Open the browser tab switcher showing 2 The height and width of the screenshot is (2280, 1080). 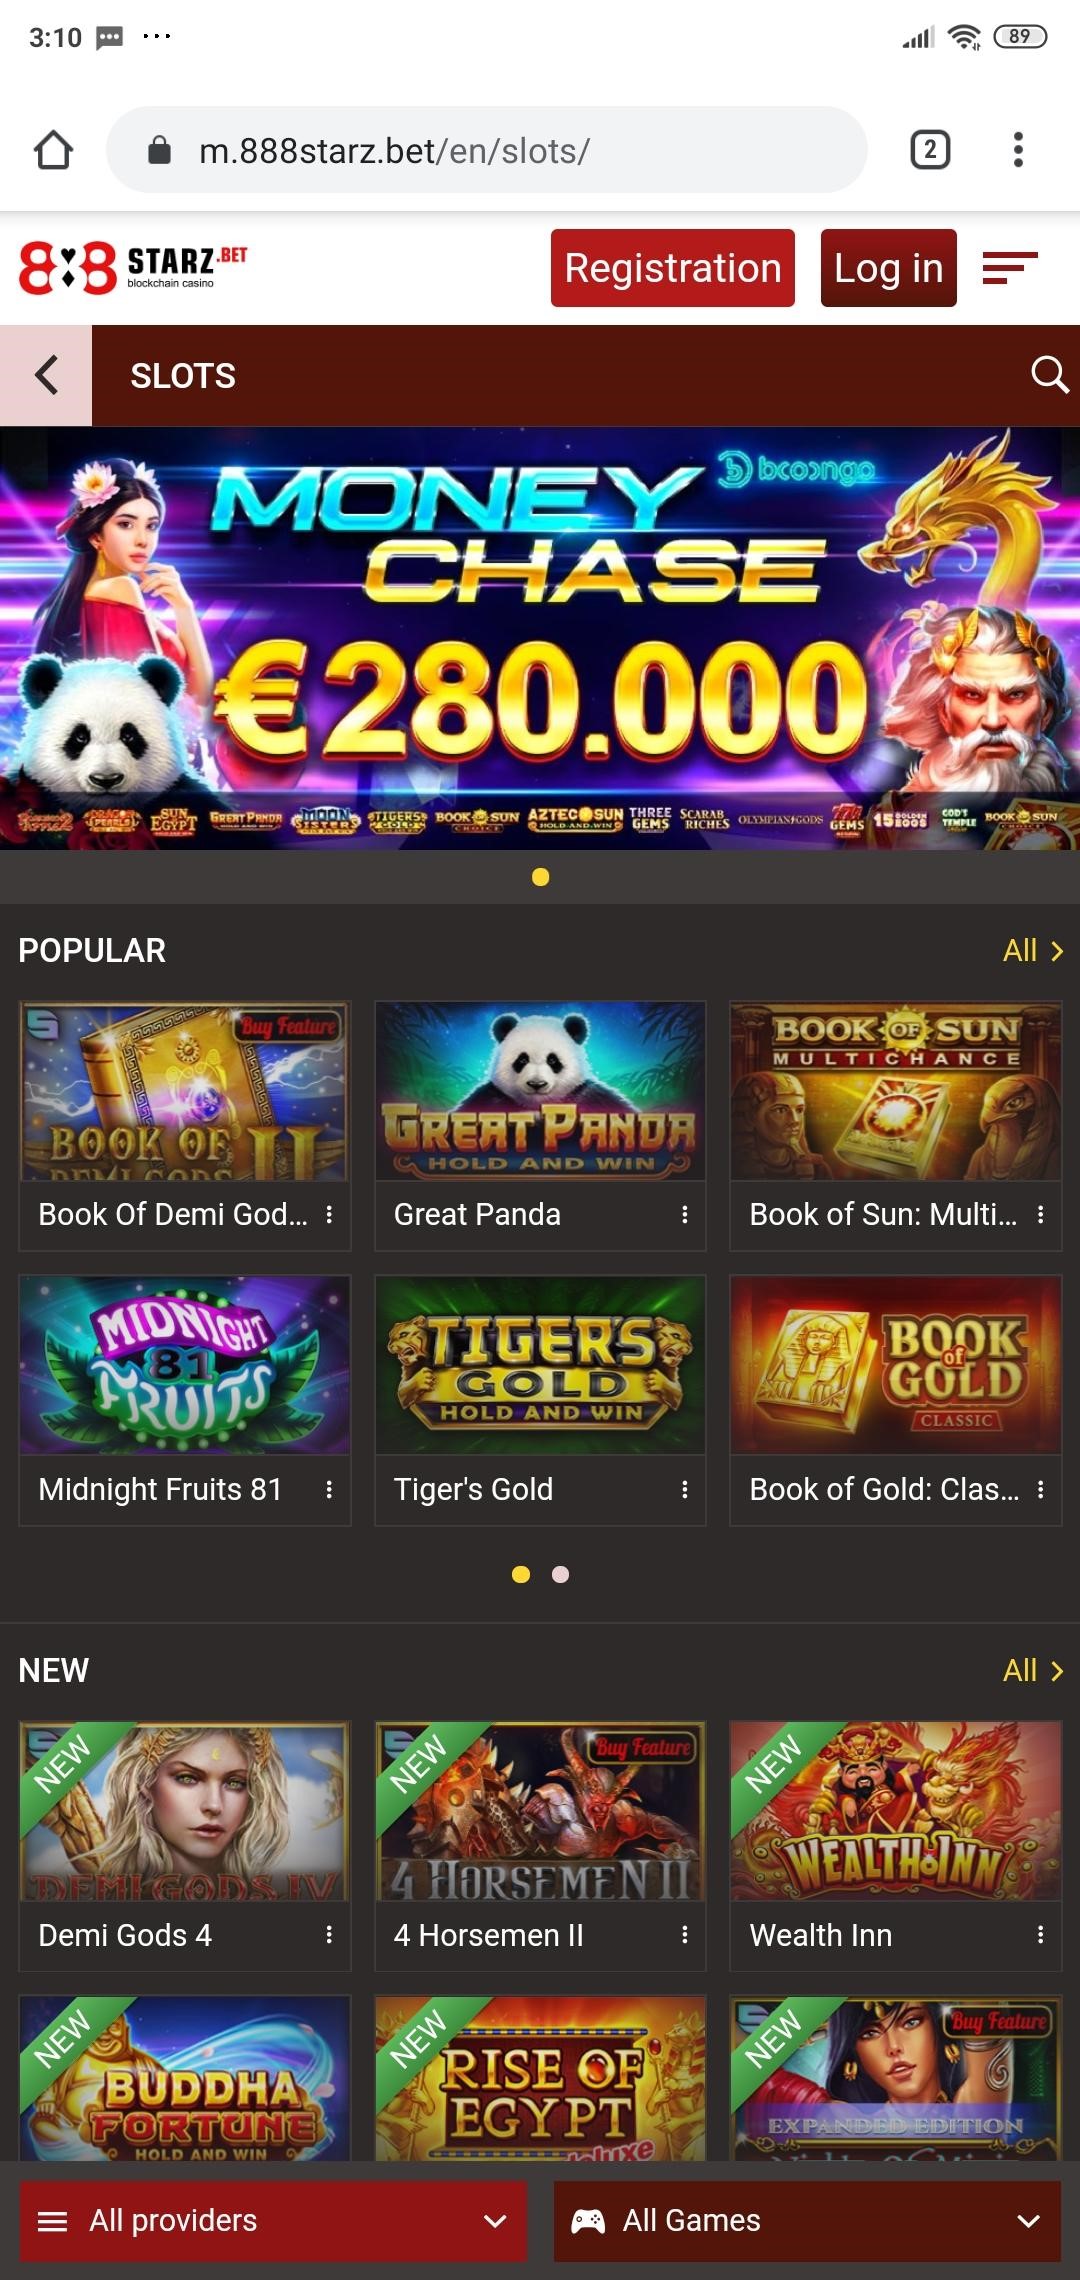930,150
